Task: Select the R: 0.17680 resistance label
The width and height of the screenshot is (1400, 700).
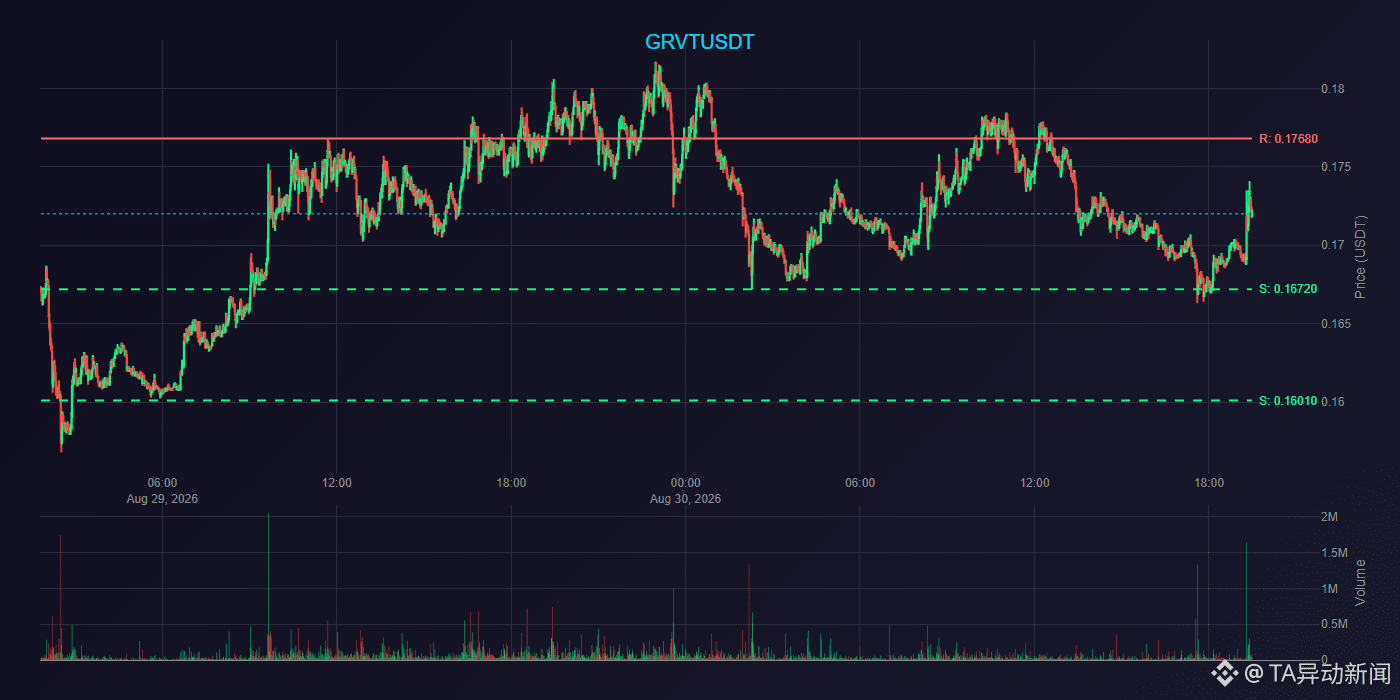Action: [1288, 138]
